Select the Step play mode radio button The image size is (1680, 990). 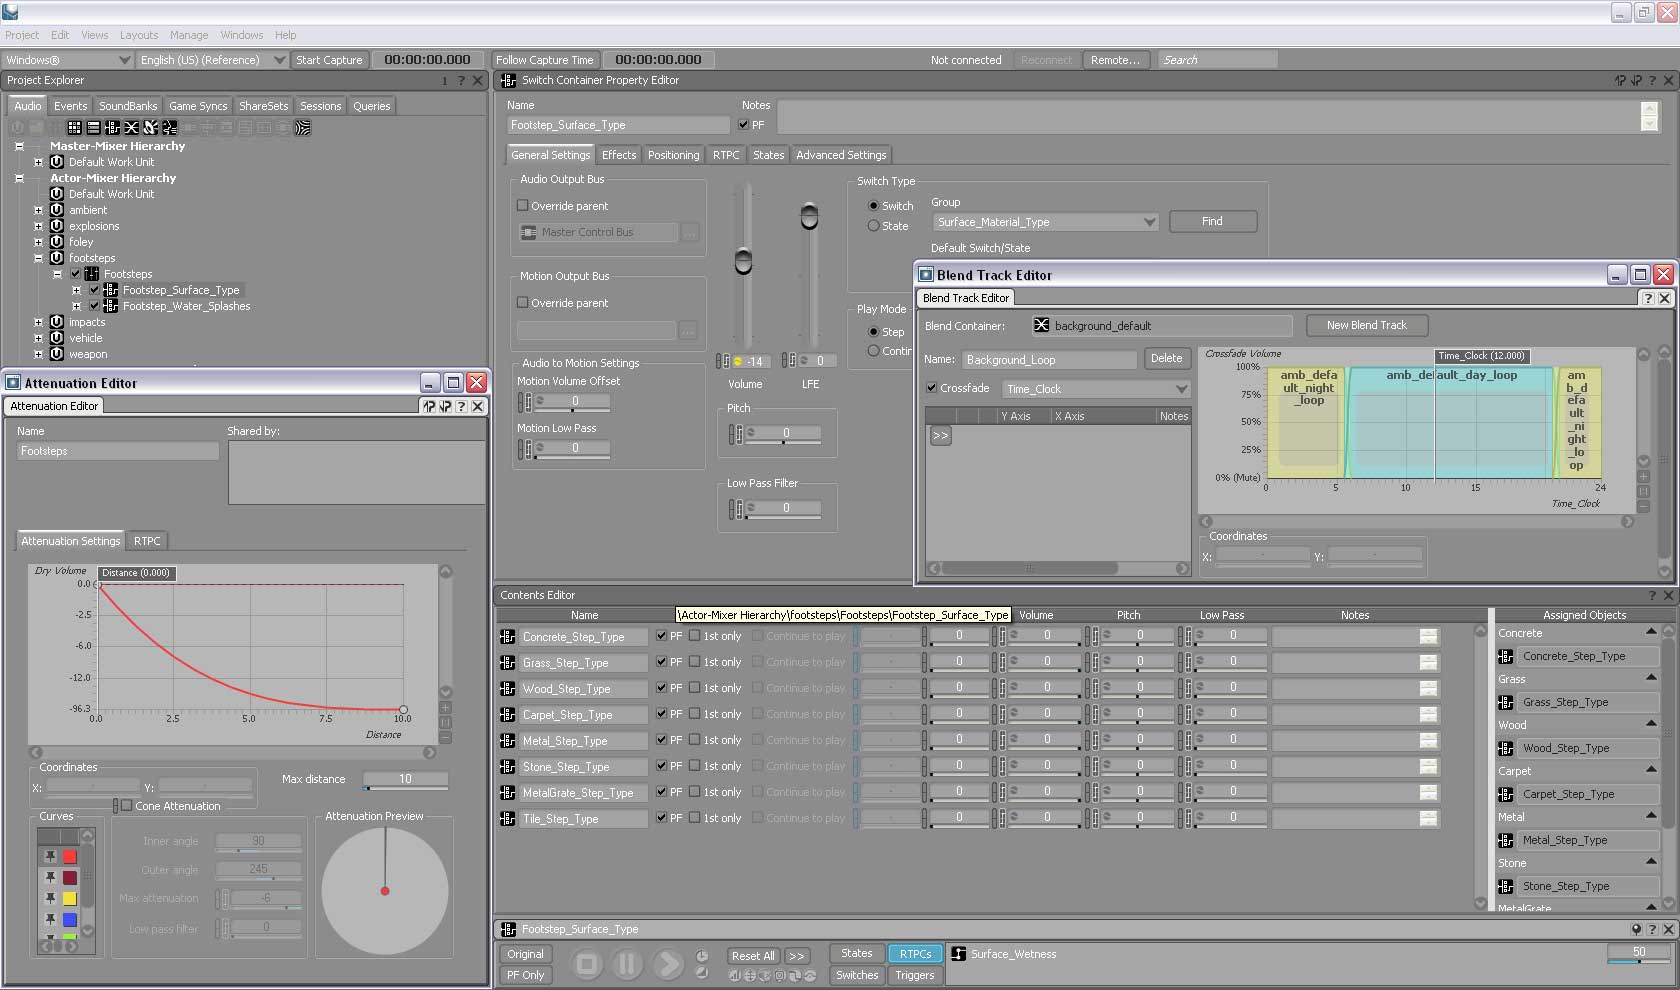tap(873, 332)
